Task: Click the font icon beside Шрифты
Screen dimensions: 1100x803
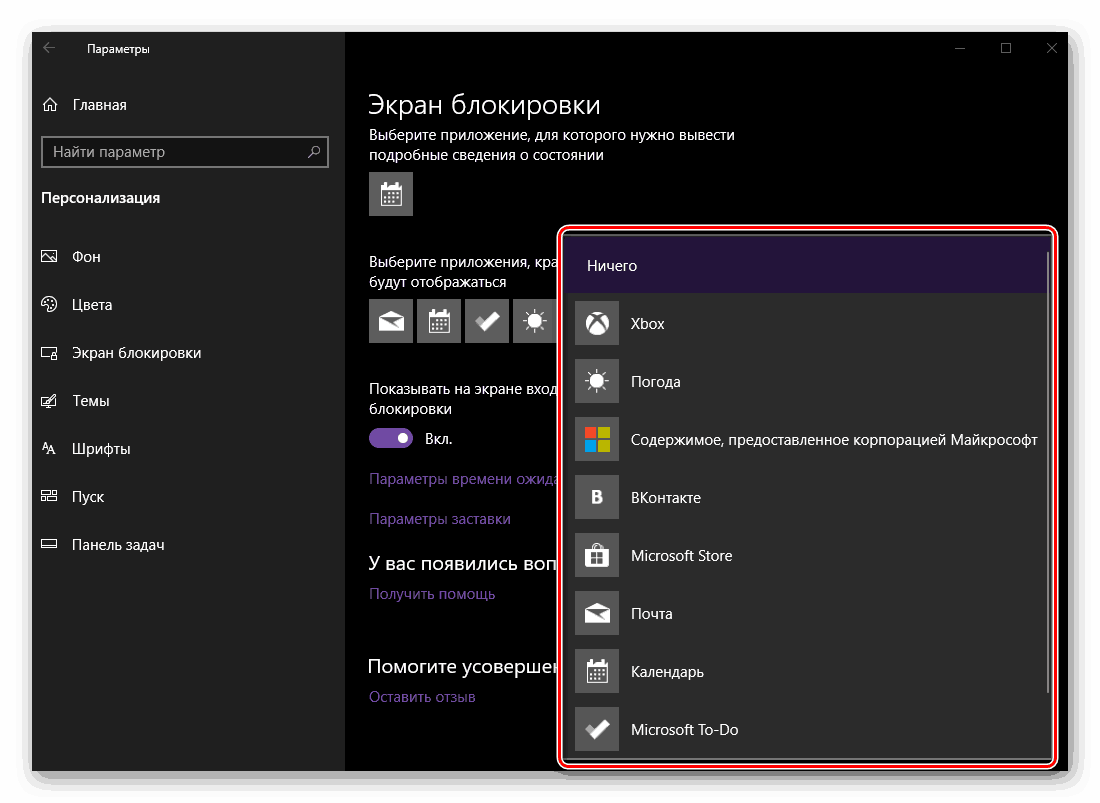Action: click(49, 448)
